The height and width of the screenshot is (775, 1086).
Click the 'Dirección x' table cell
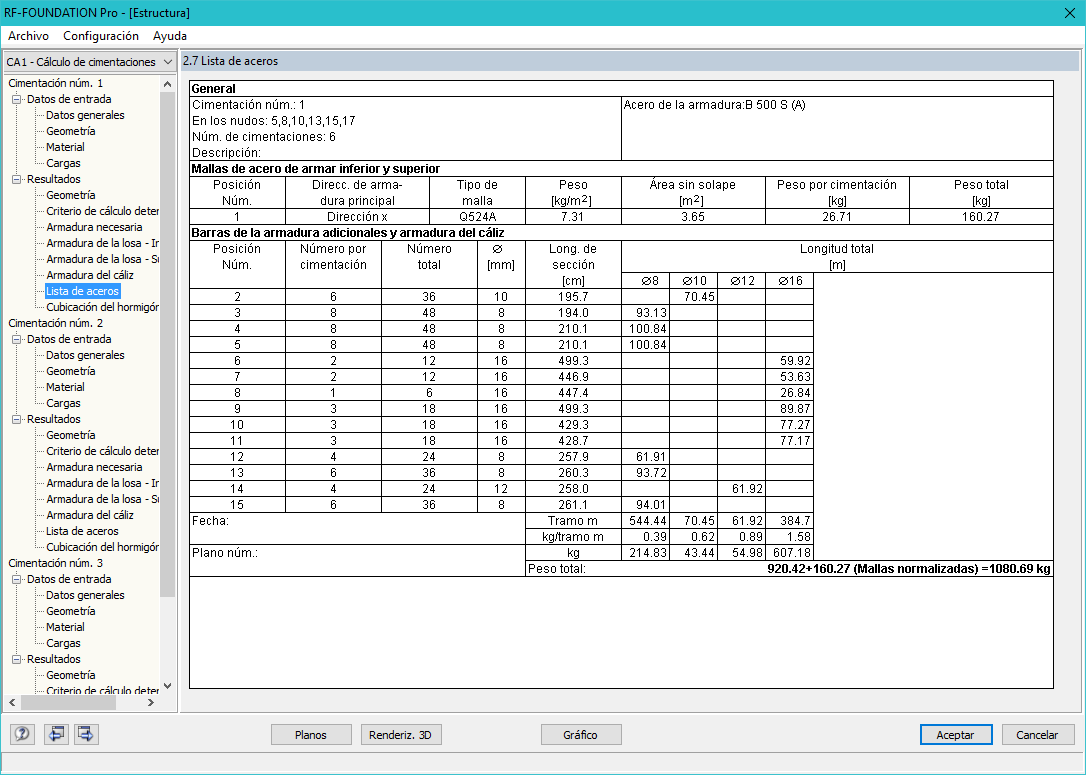tap(357, 217)
